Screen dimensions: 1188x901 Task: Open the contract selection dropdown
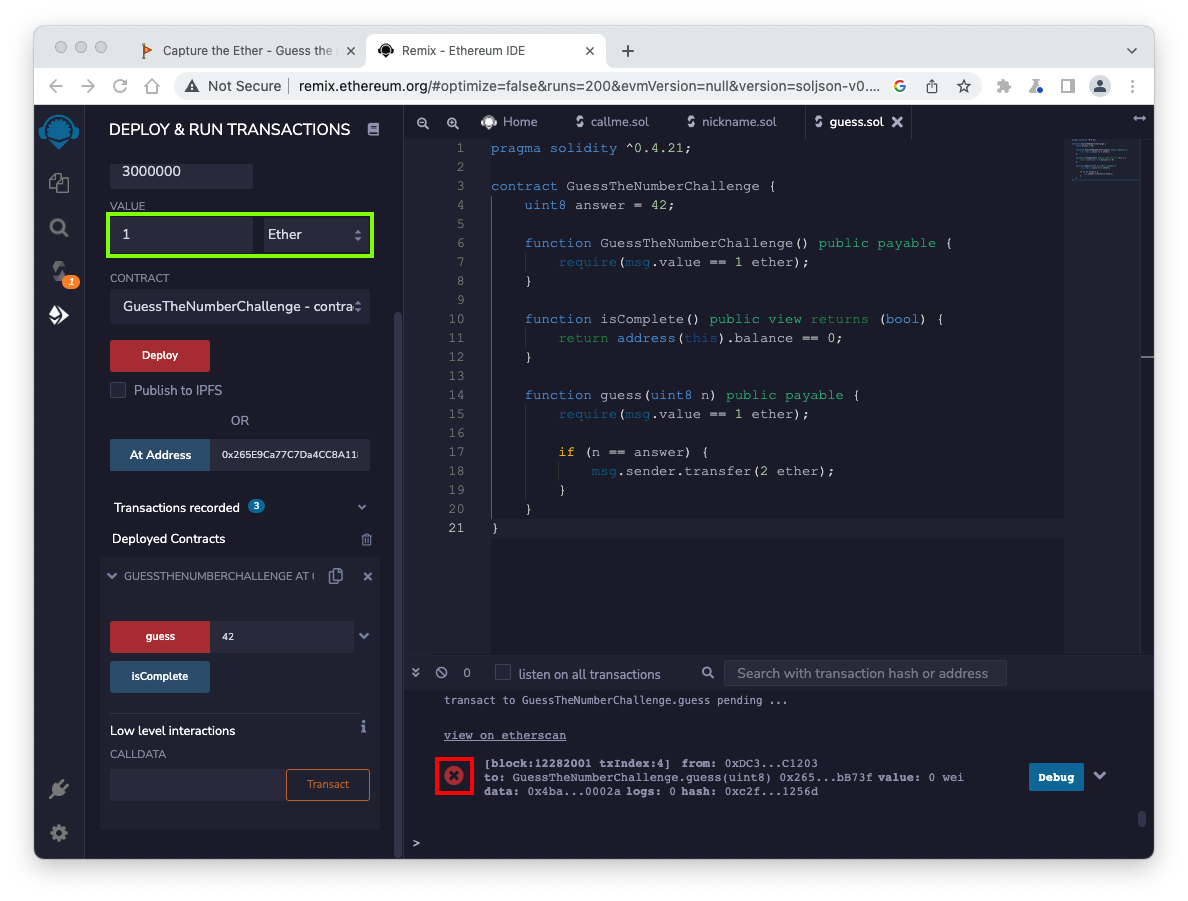(240, 306)
